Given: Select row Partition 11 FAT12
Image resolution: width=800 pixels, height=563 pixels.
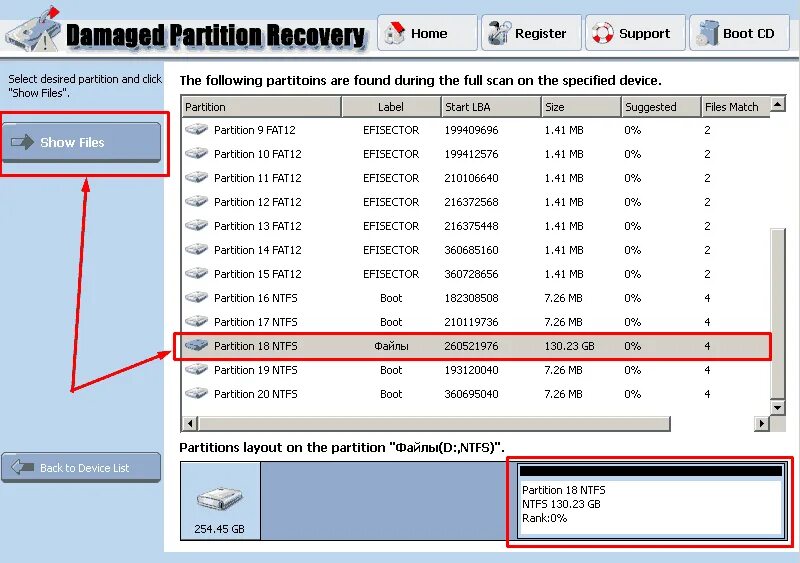Looking at the screenshot, I should [476, 178].
